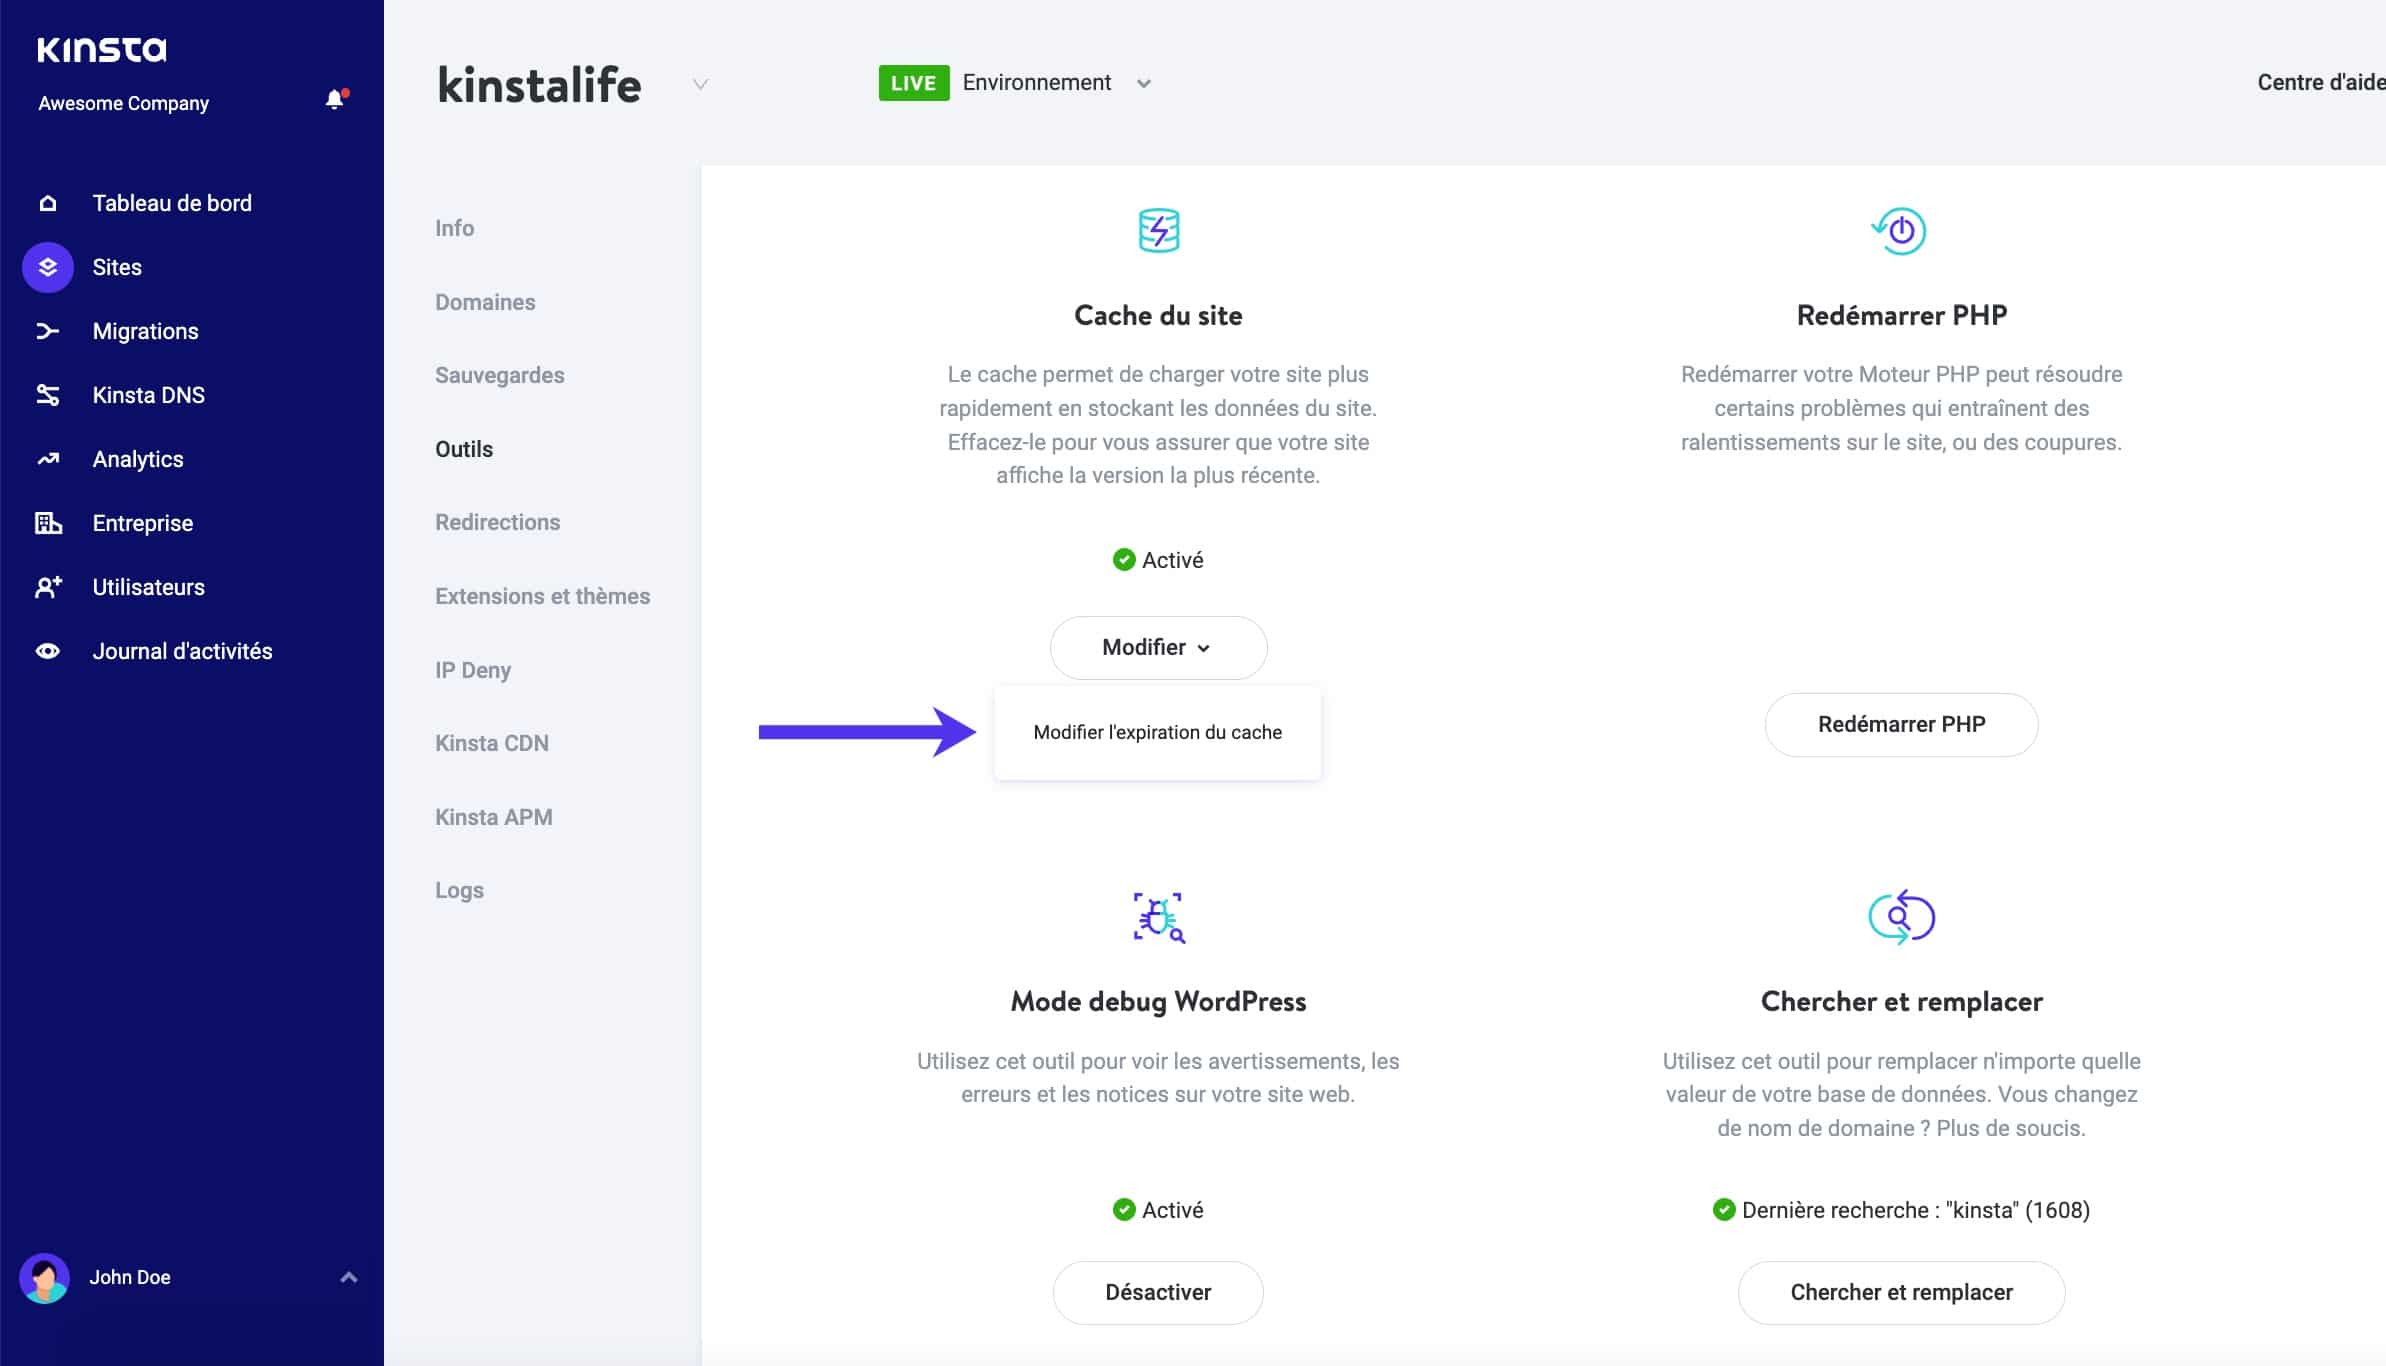
Task: Open Kinsta DNS from the sidebar
Action: [x=147, y=395]
